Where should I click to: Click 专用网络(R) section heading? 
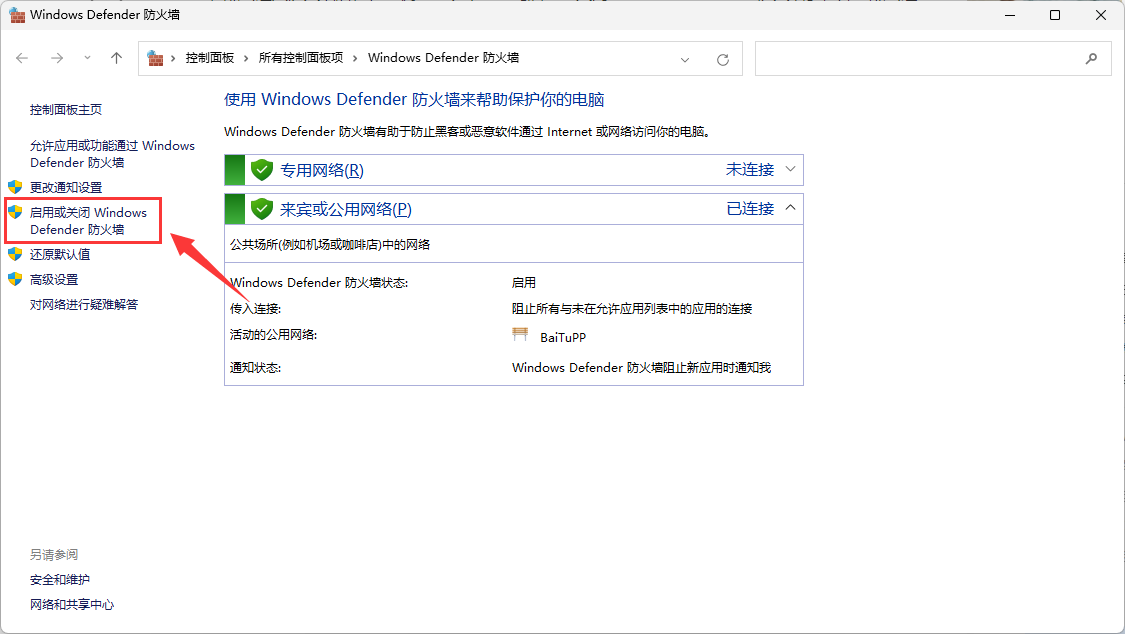click(x=321, y=171)
